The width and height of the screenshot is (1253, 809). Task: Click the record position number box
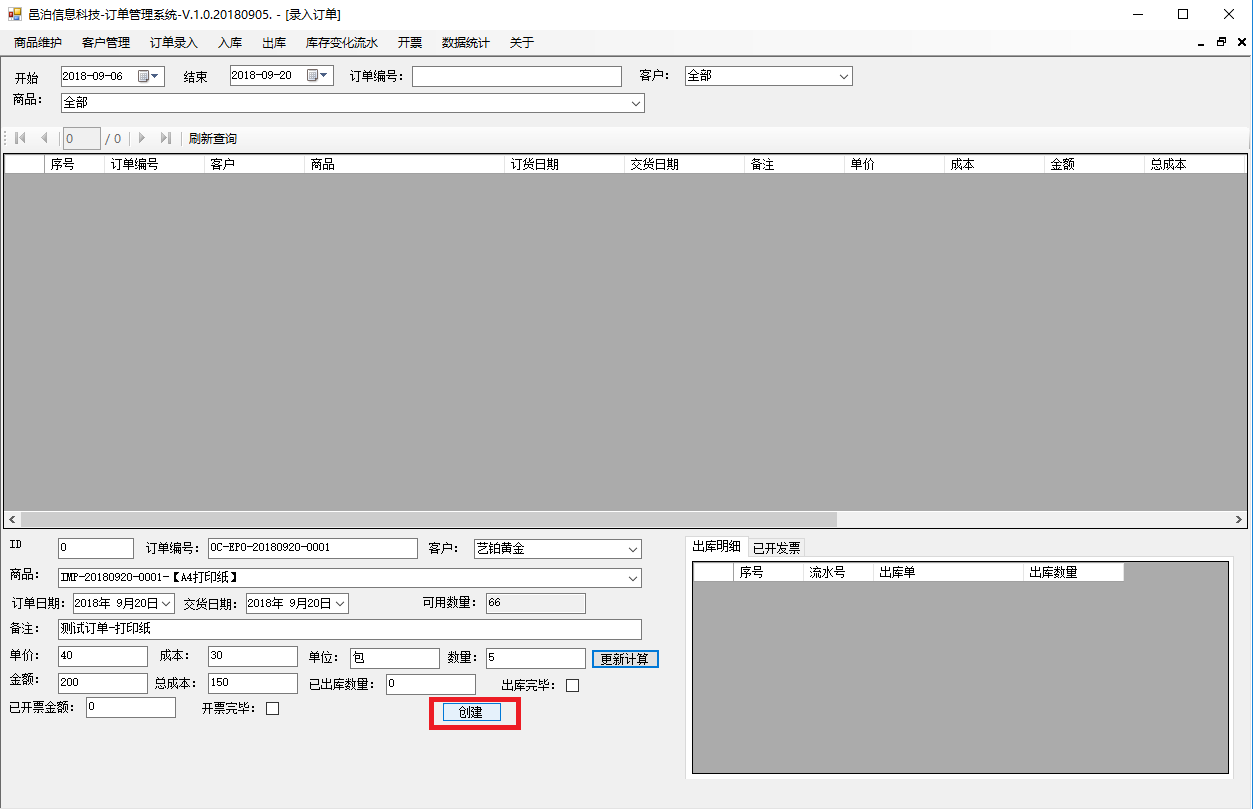click(x=81, y=138)
